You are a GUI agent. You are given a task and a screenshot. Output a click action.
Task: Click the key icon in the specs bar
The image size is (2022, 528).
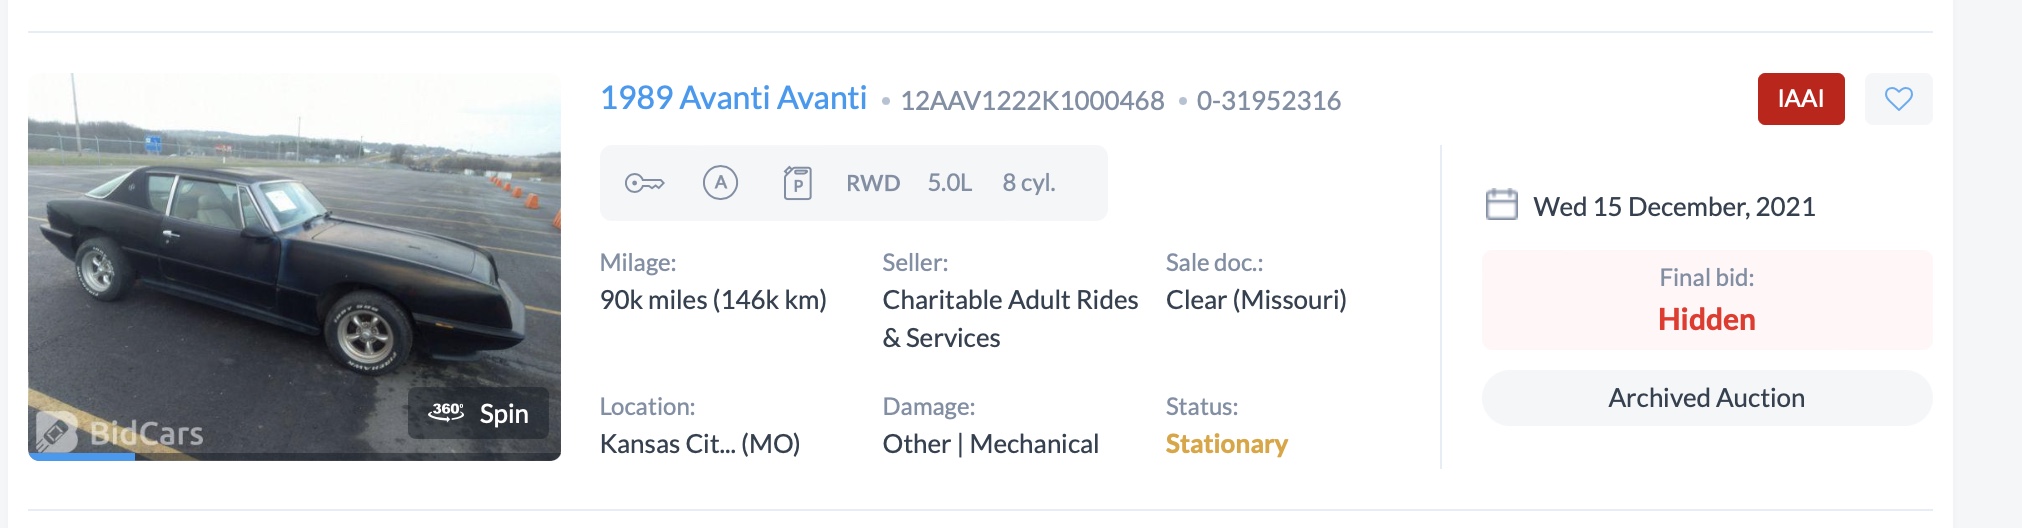(x=644, y=183)
